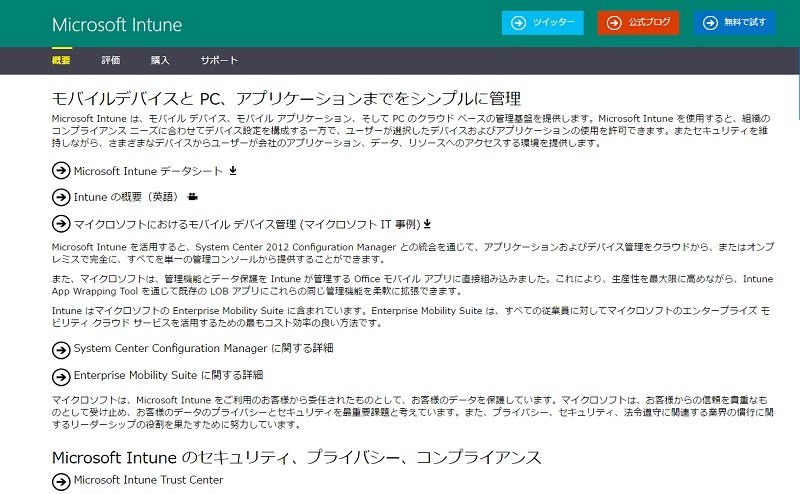Click arrow icon beside System Center Configuration Manager
800x494 pixels.
click(x=61, y=350)
